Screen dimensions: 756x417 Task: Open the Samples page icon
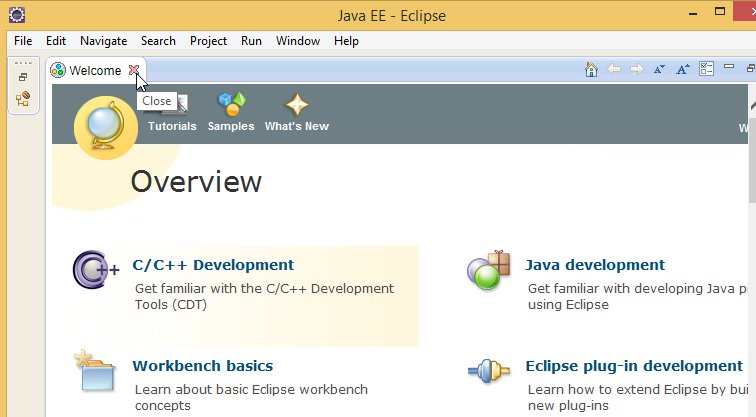232,104
